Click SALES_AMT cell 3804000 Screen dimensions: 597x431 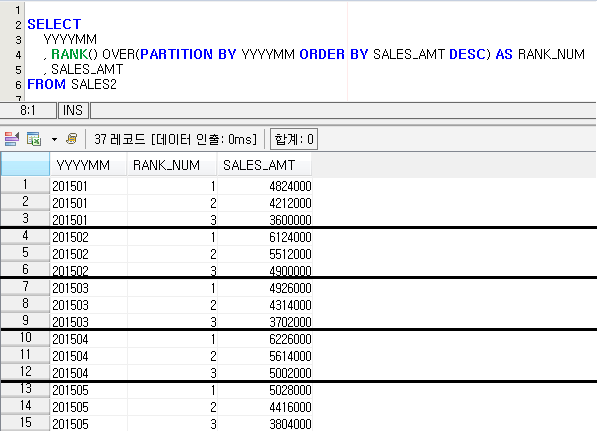(265, 423)
